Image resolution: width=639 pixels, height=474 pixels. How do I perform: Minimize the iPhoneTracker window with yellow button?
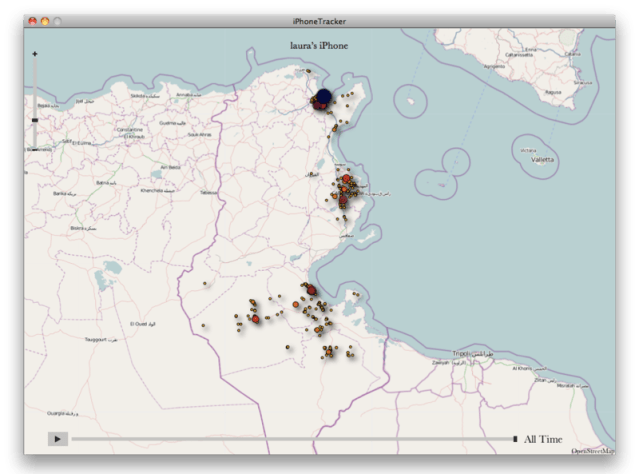(x=44, y=20)
